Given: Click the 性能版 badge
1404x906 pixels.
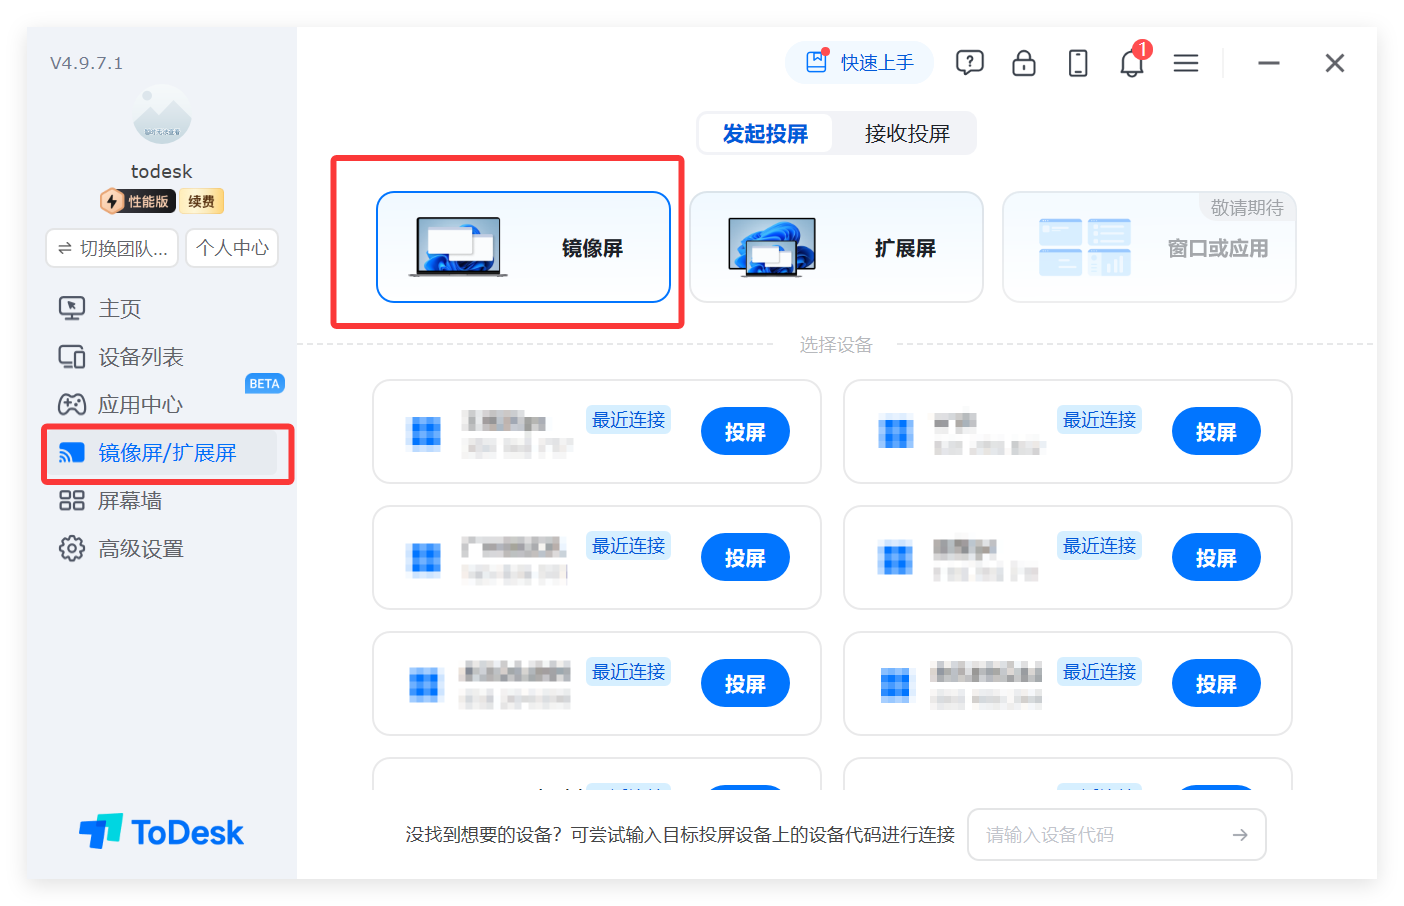Looking at the screenshot, I should coord(138,201).
